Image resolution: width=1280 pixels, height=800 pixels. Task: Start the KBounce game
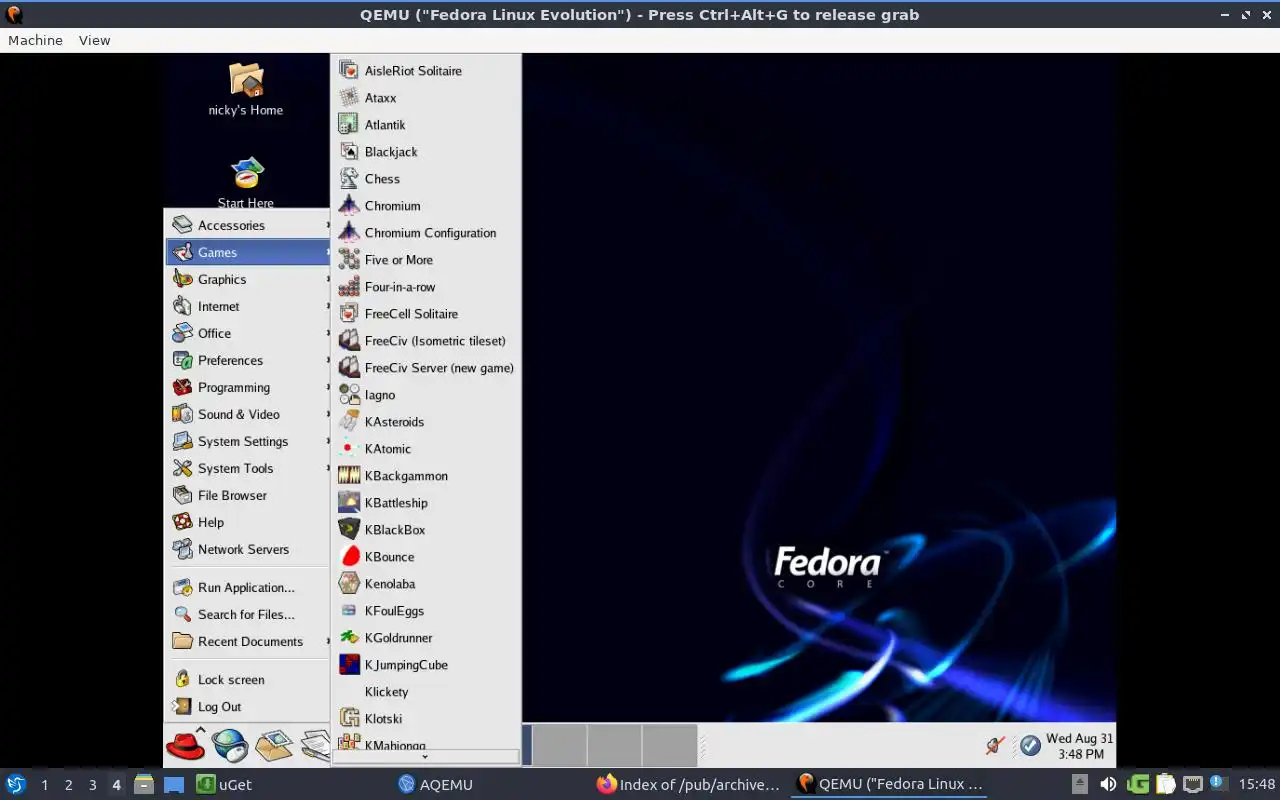(426, 557)
